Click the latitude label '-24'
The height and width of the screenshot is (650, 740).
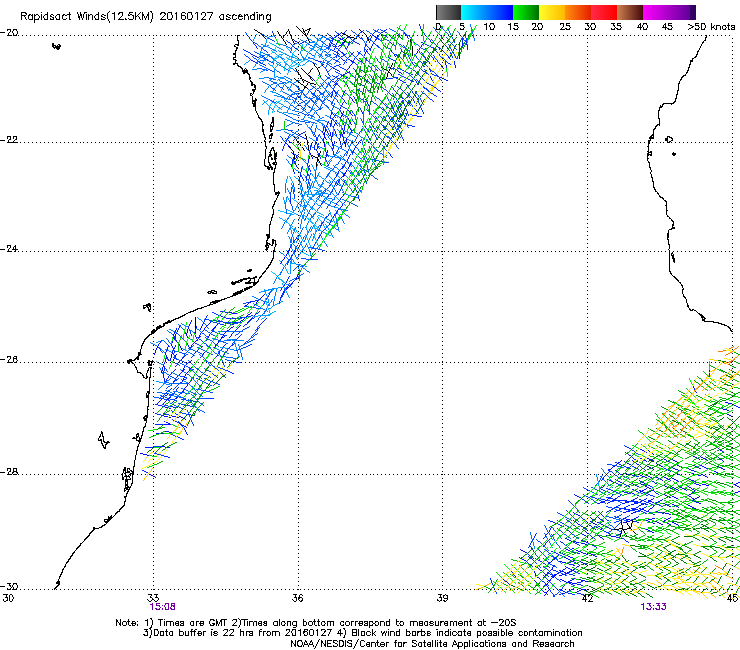pos(9,249)
